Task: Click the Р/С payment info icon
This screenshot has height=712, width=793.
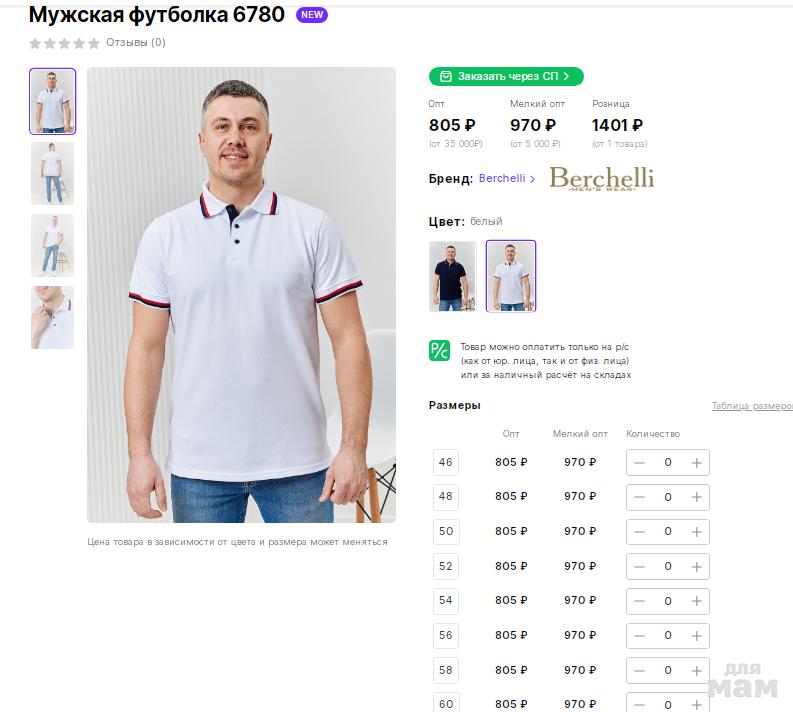Action: pos(439,350)
